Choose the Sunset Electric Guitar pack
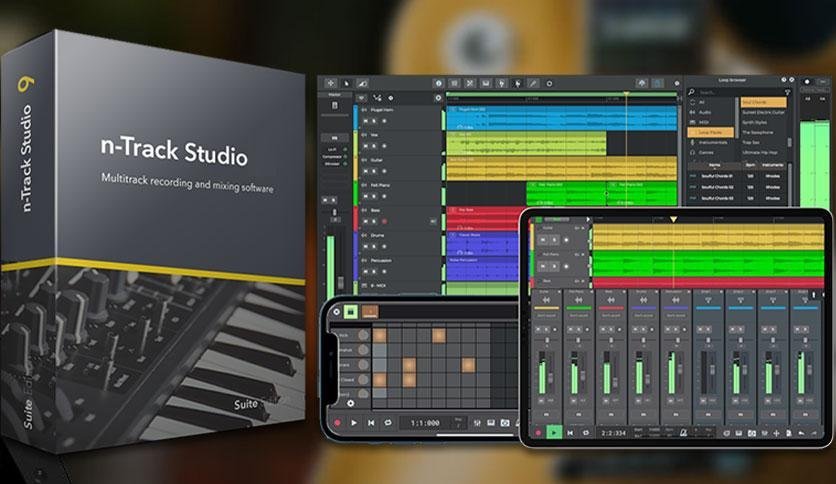Image resolution: width=836 pixels, height=484 pixels. click(x=768, y=112)
